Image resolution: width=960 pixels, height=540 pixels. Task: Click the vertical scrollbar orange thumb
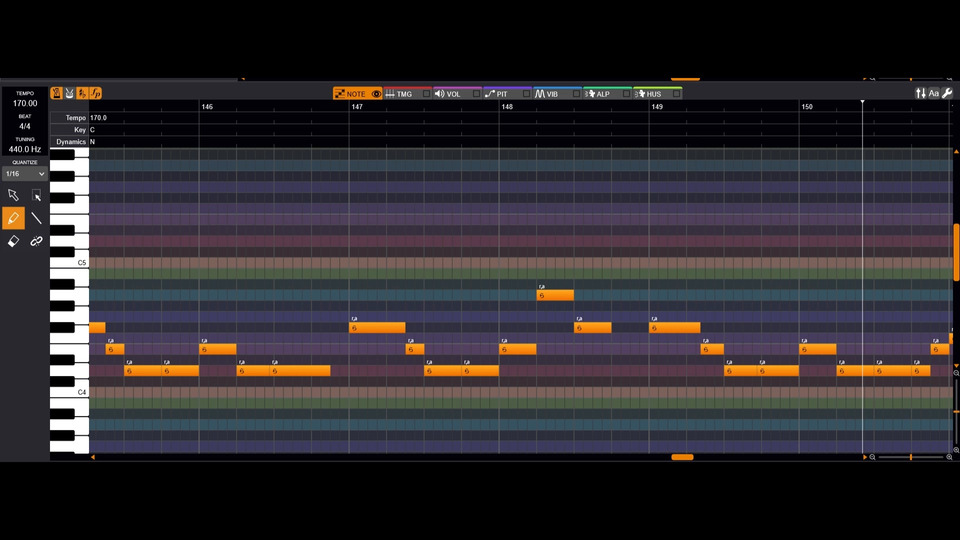956,252
